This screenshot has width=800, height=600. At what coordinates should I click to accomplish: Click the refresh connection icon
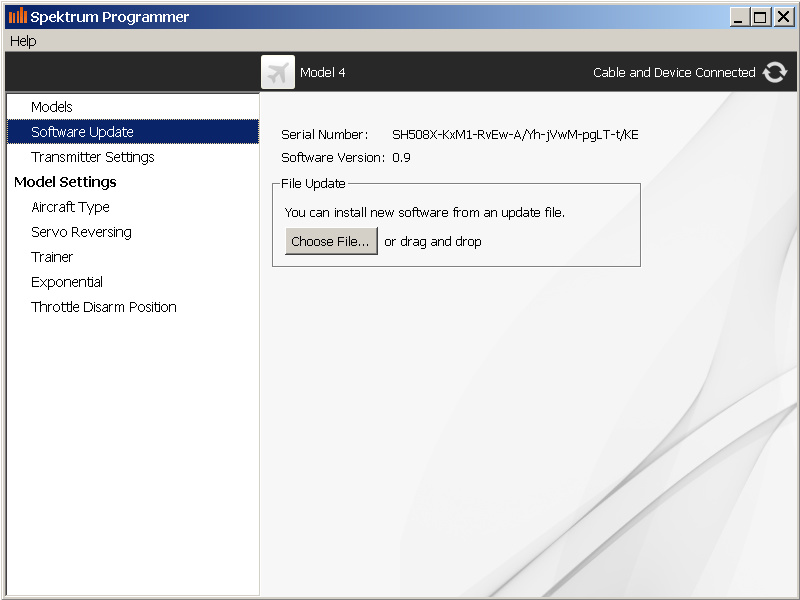tap(775, 72)
